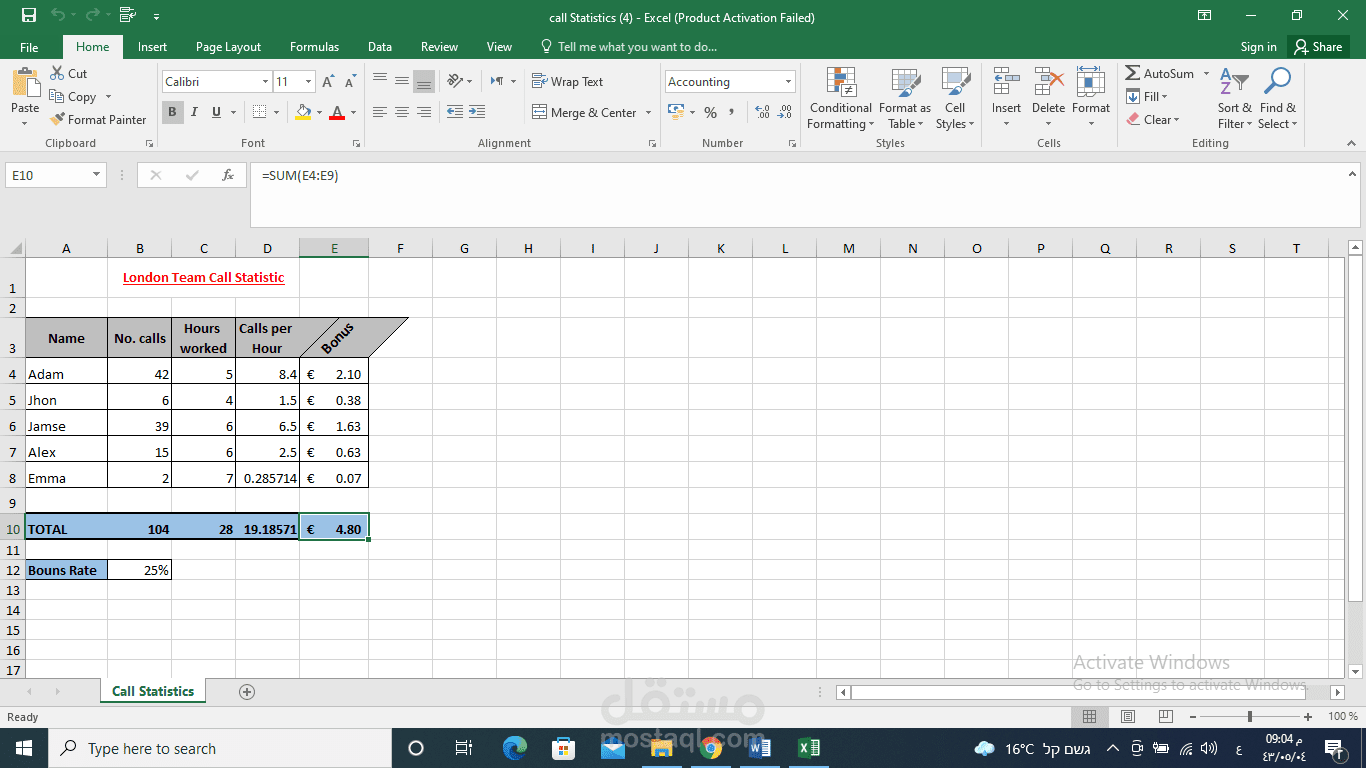Open Find & Select menu
1366x768 pixels.
point(1278,99)
